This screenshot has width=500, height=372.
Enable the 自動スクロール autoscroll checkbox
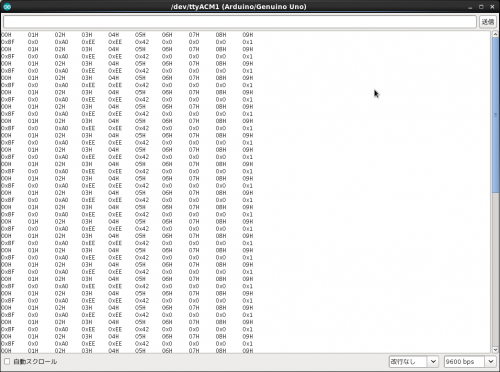click(7, 361)
